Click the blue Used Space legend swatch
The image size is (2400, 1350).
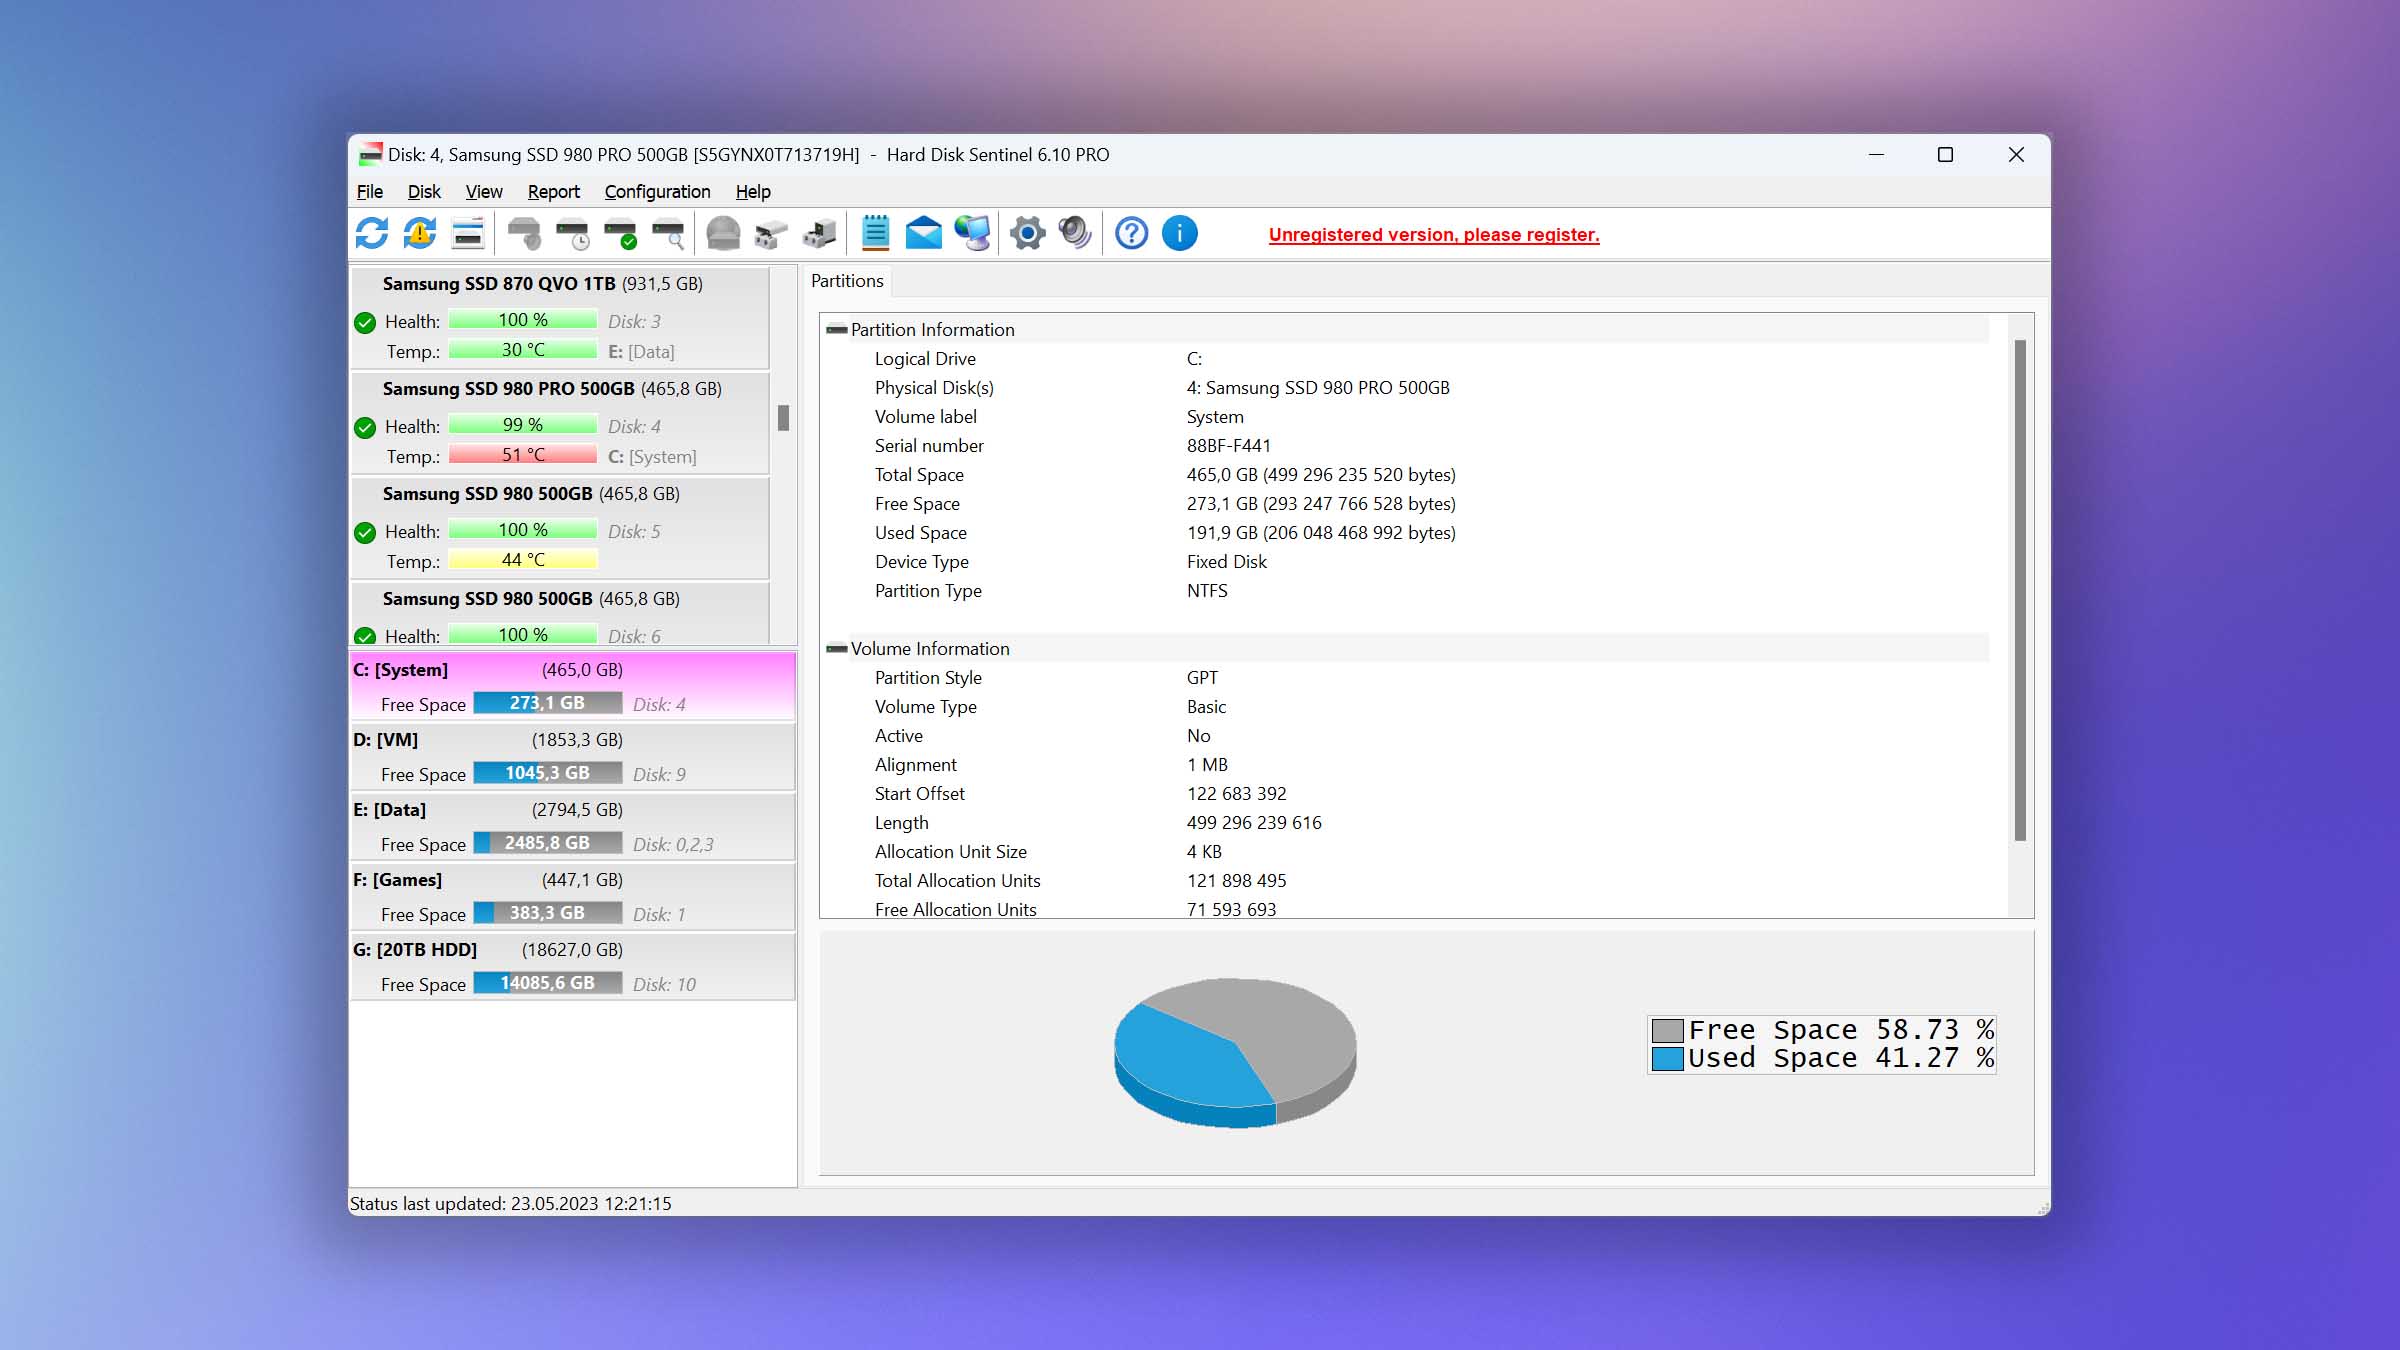[x=1667, y=1058]
